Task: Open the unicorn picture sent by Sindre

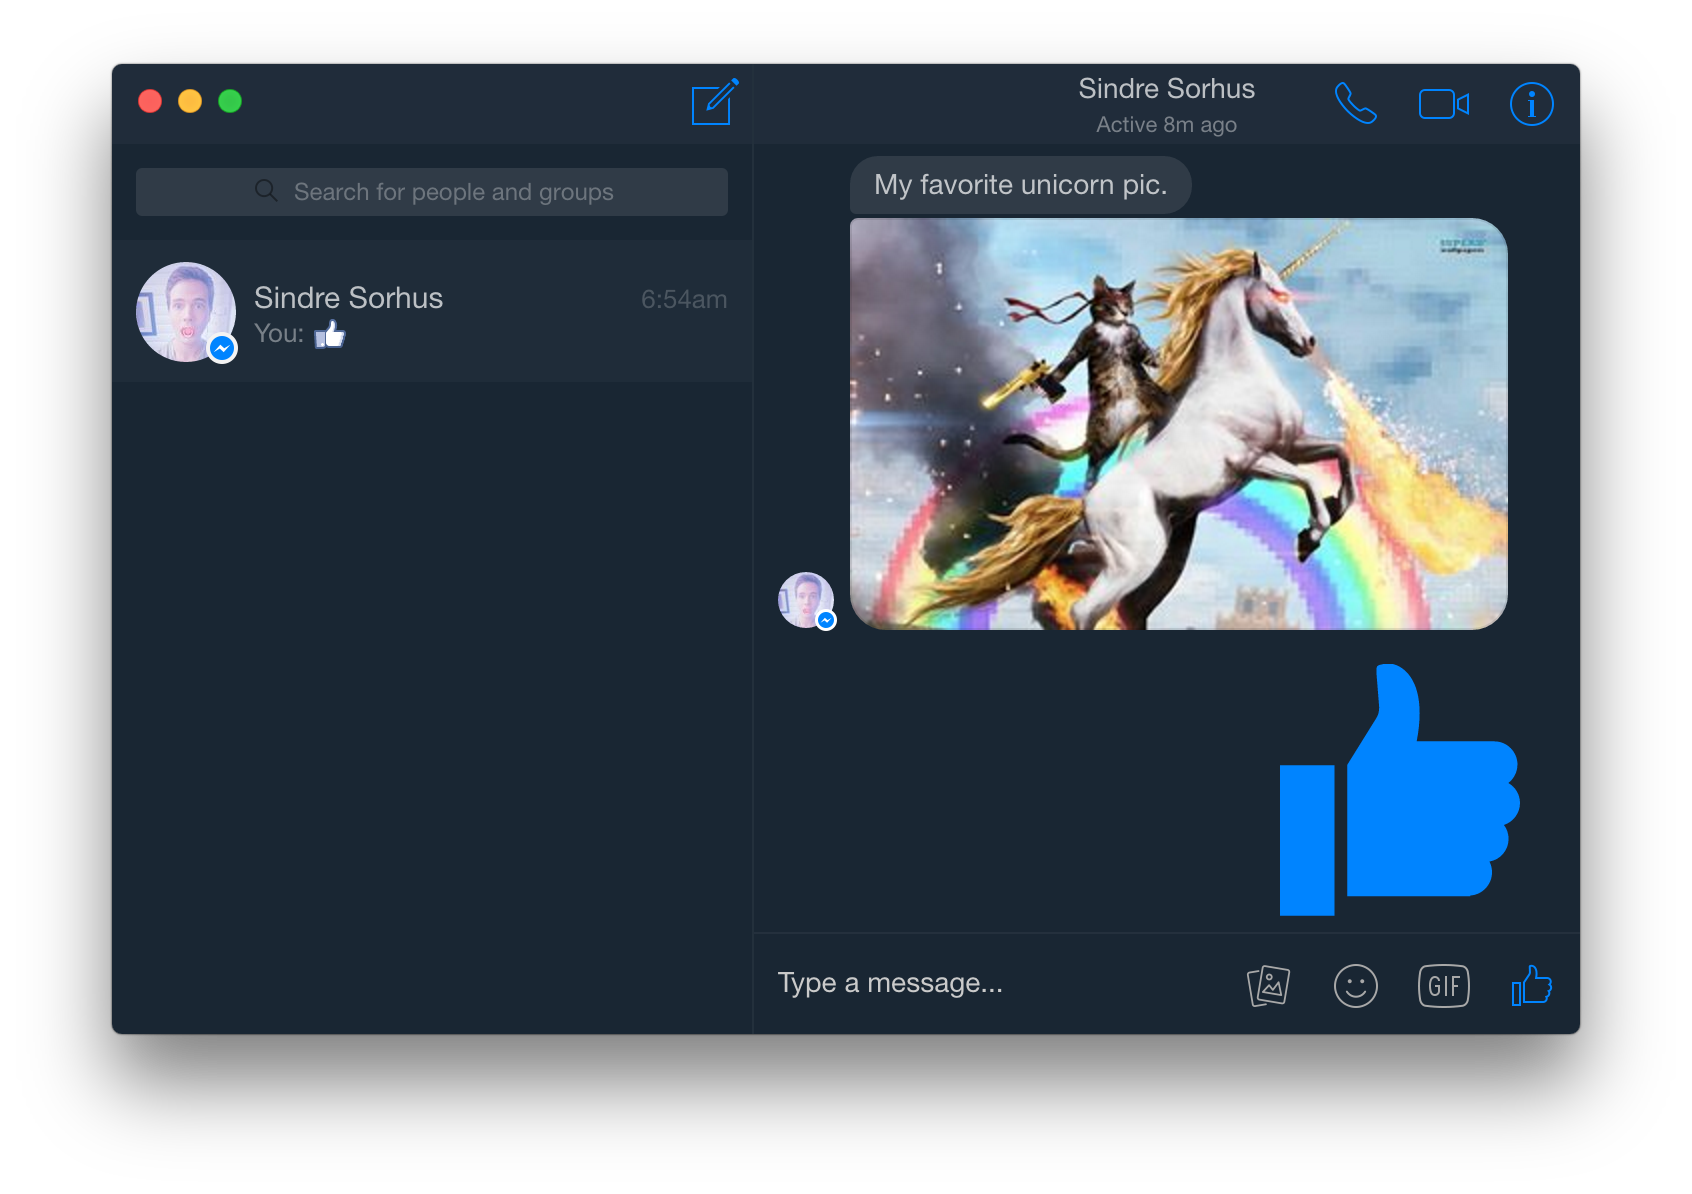Action: tap(1178, 422)
